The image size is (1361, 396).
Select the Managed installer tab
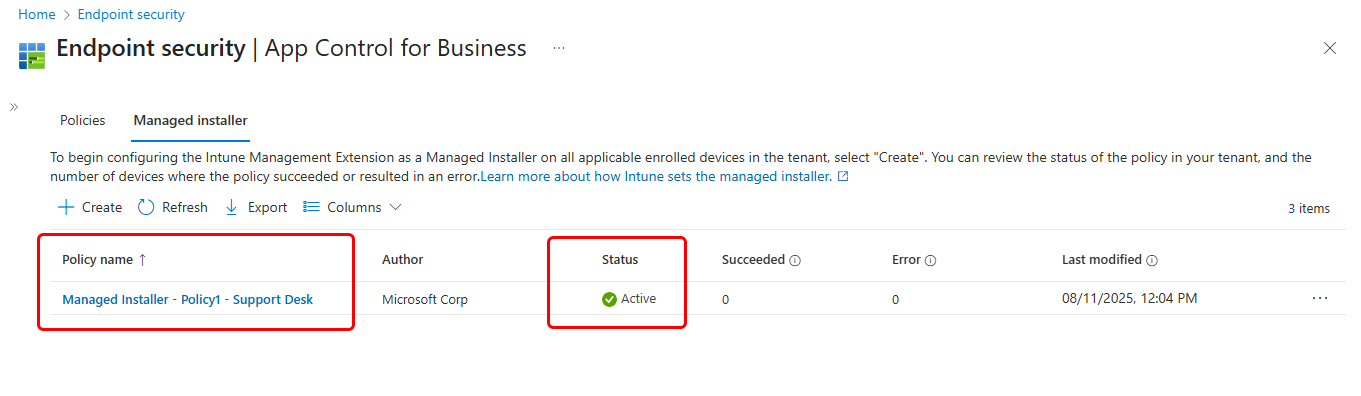pyautogui.click(x=190, y=120)
